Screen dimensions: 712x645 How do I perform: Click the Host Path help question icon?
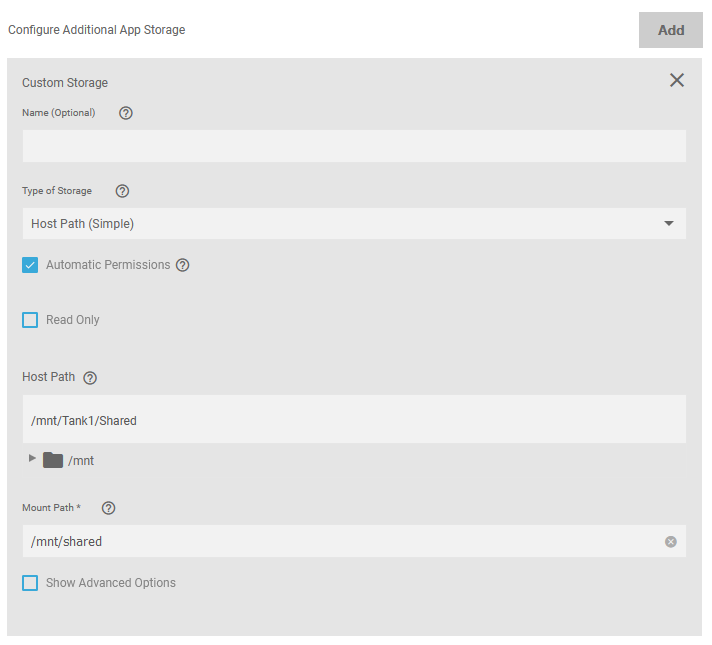90,378
